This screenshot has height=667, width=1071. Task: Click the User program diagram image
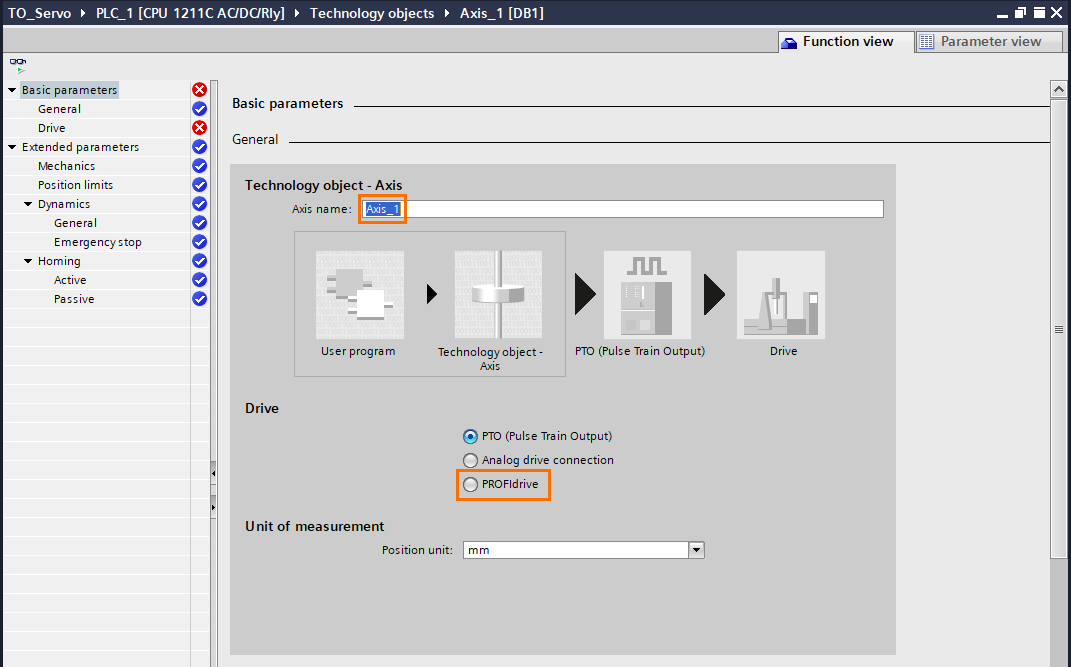pyautogui.click(x=360, y=295)
